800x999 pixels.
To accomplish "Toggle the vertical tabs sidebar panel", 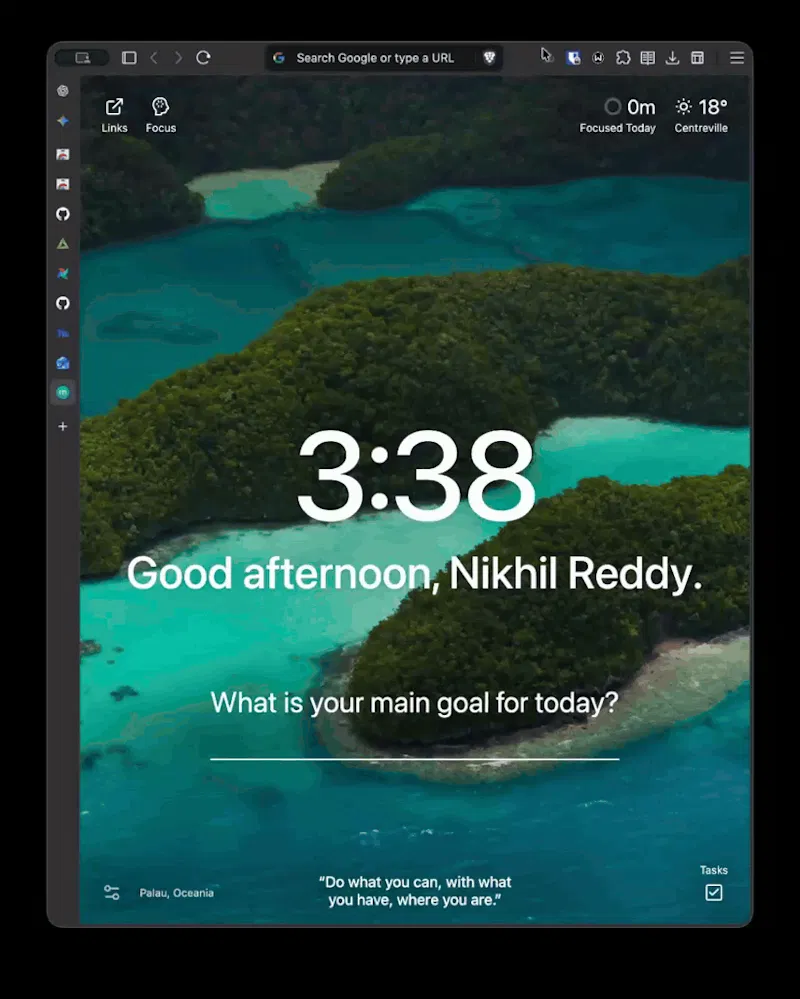I will [129, 58].
